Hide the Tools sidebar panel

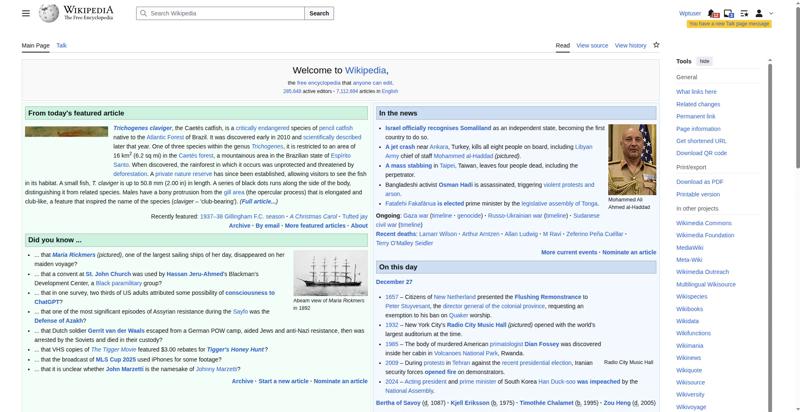(x=705, y=61)
